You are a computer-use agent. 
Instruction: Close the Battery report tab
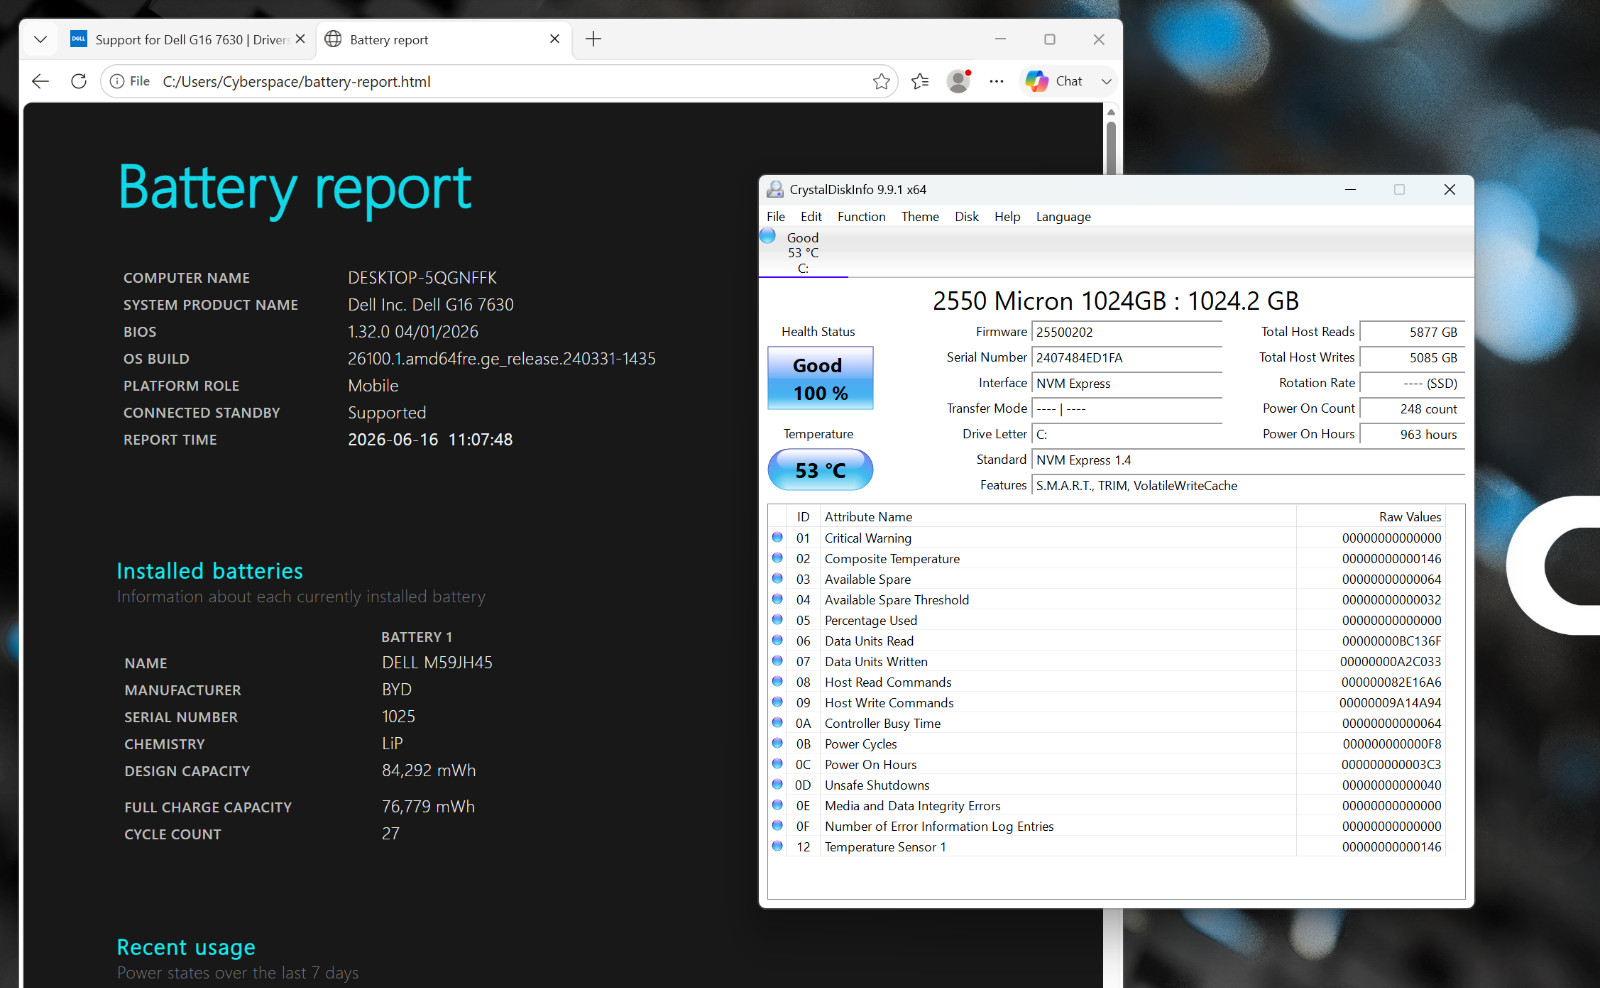point(555,39)
